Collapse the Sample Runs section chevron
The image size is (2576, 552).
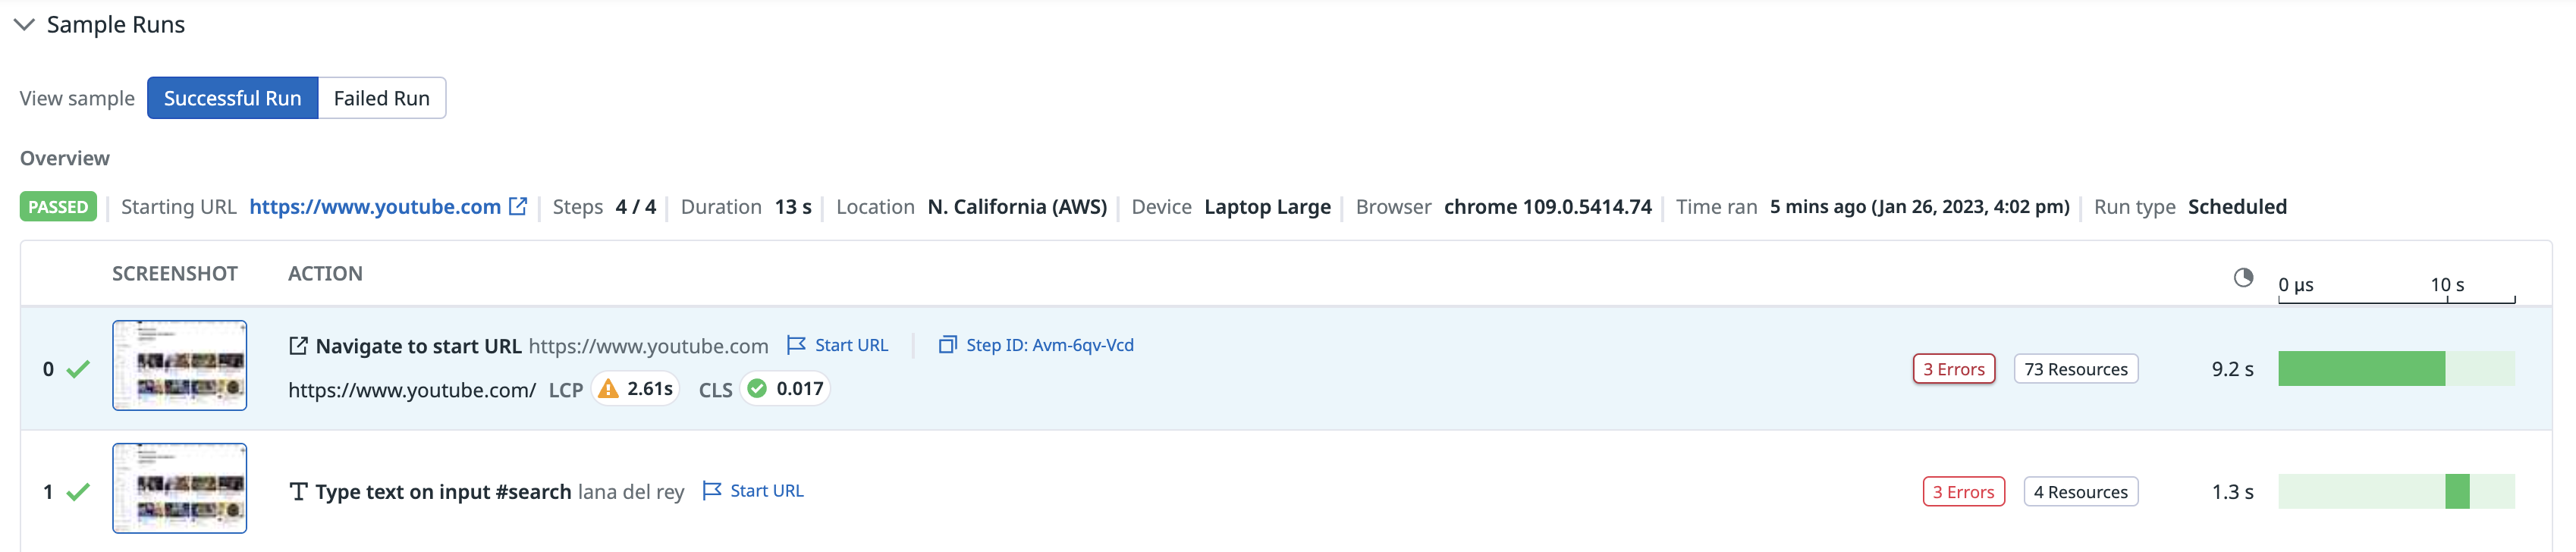coord(24,24)
